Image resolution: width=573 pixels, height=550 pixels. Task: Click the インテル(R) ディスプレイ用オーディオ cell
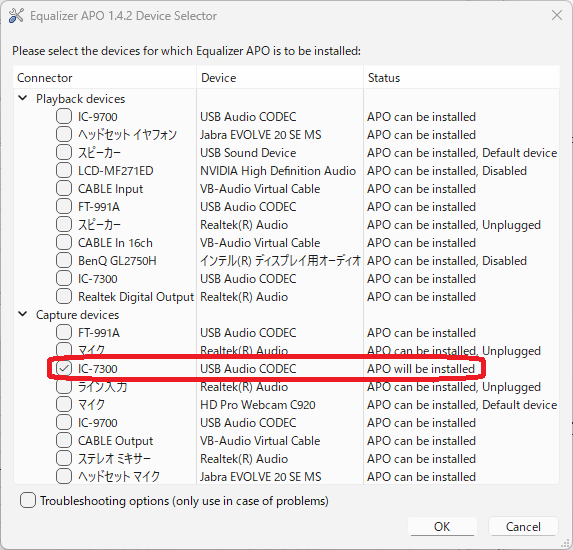[x=281, y=261]
